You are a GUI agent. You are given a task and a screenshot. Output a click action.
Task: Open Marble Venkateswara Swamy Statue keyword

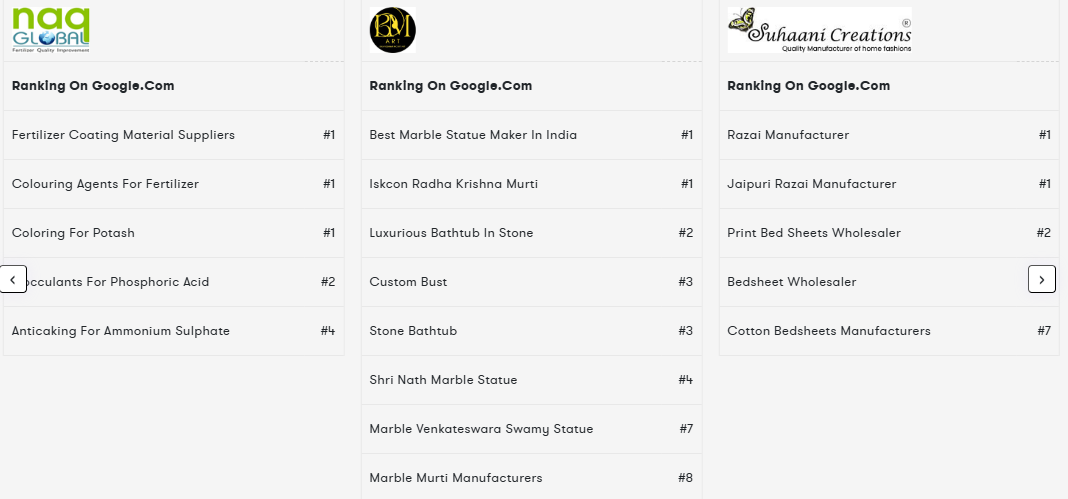click(481, 429)
